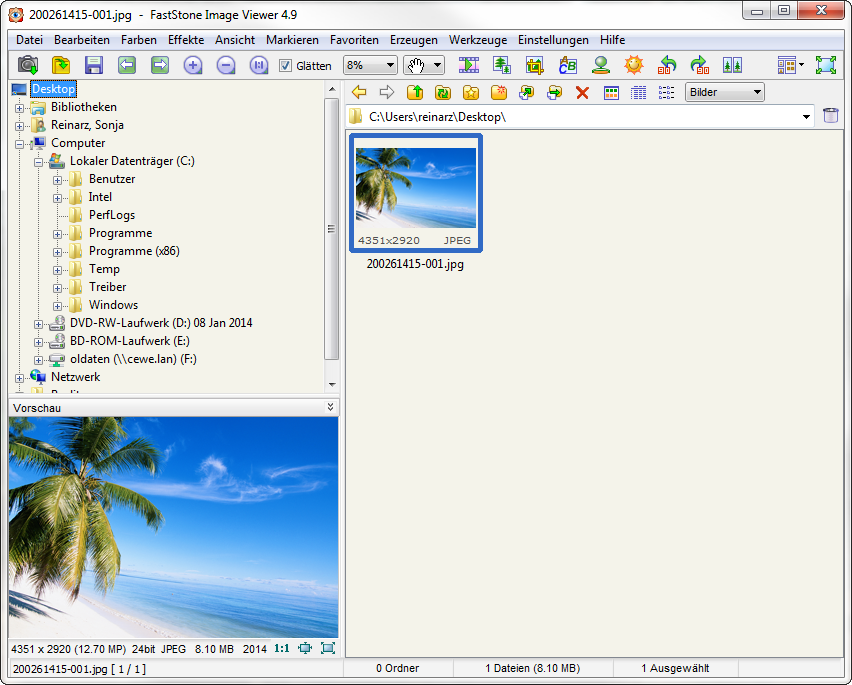Image resolution: width=852 pixels, height=685 pixels.
Task: Click the Zoom In magnifier icon
Action: 193,65
